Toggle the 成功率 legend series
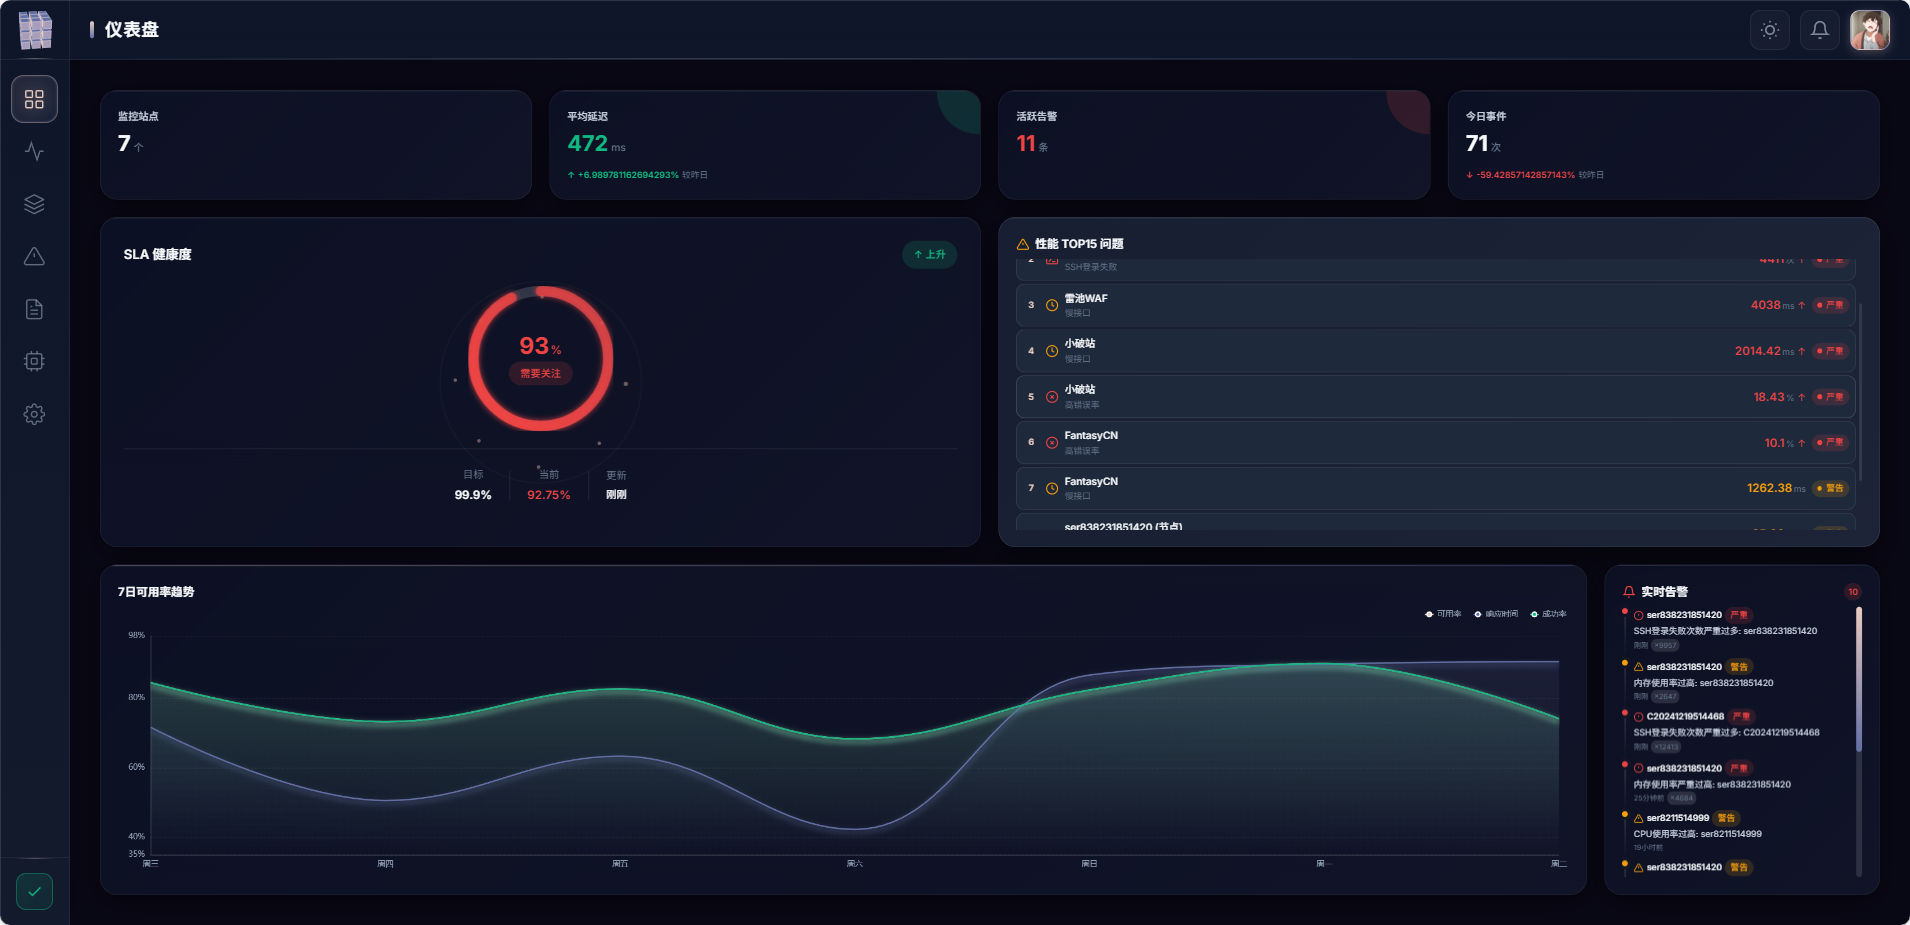This screenshot has height=925, width=1910. coord(1548,614)
